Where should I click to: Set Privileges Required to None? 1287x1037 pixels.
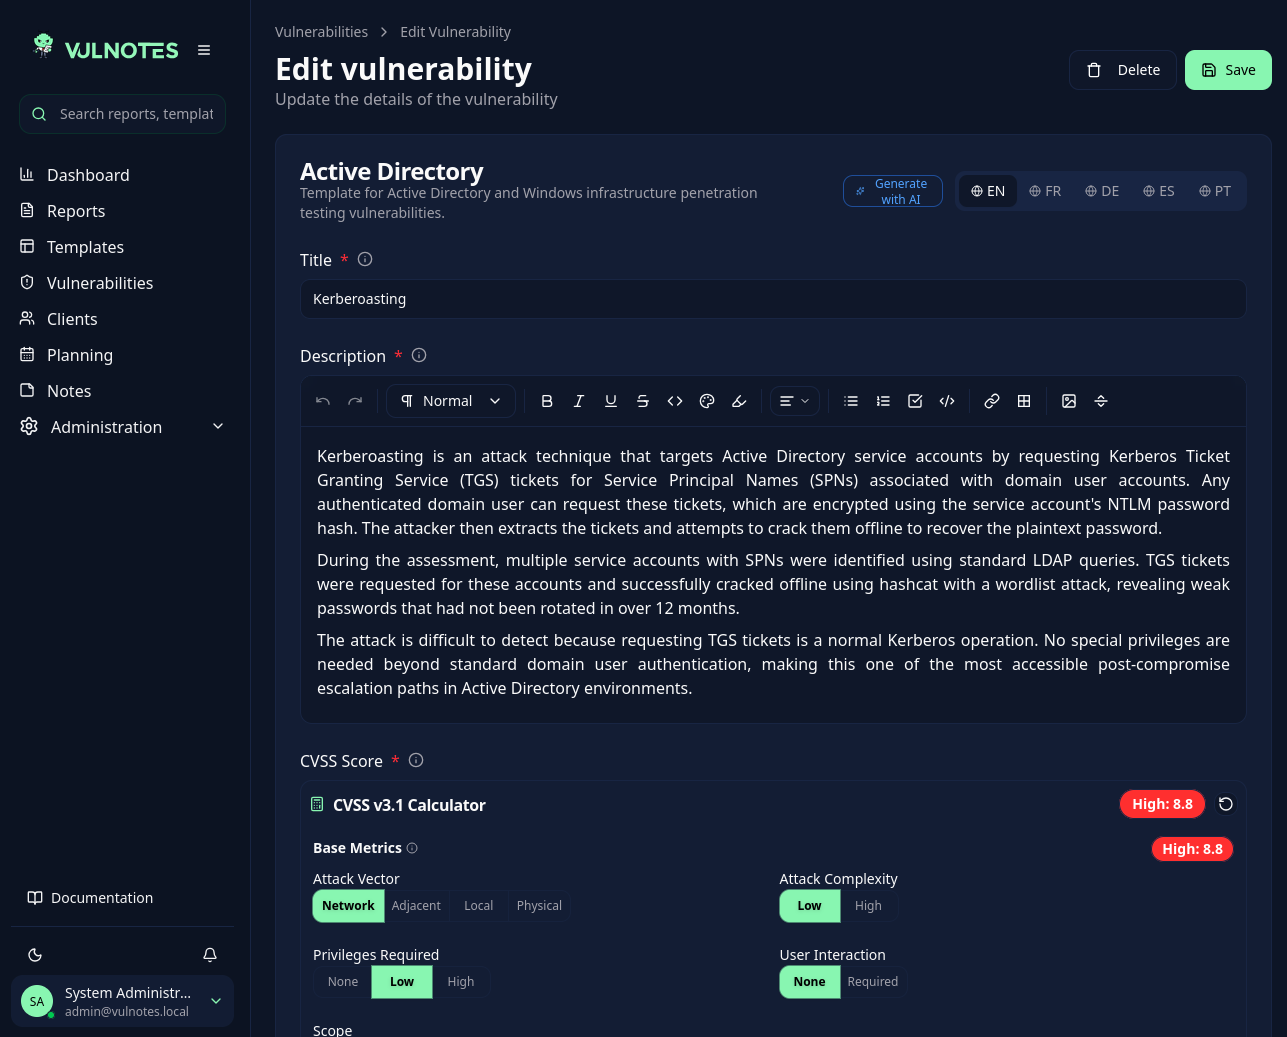342,982
